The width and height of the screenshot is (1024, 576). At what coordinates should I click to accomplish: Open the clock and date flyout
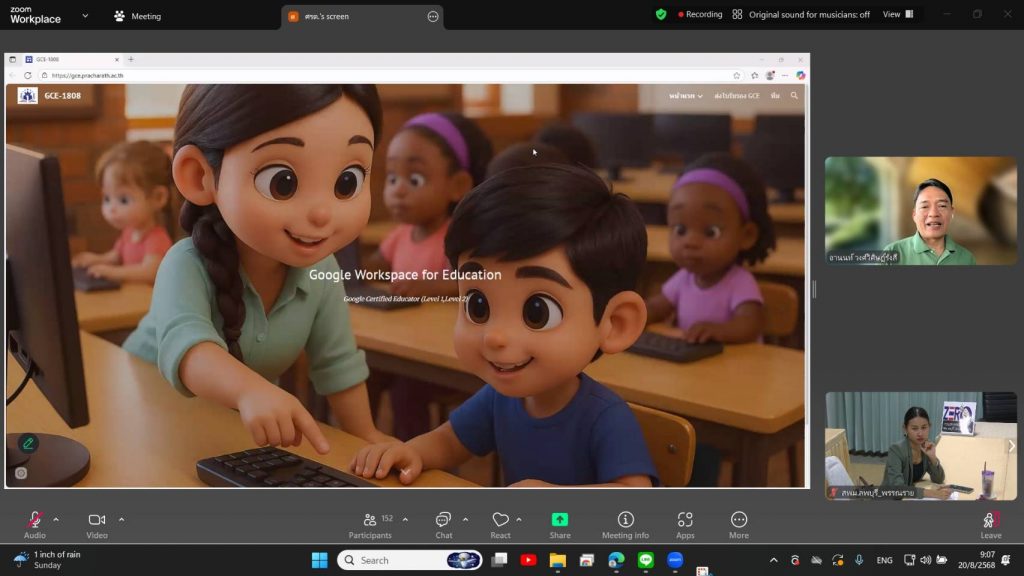[x=976, y=560]
